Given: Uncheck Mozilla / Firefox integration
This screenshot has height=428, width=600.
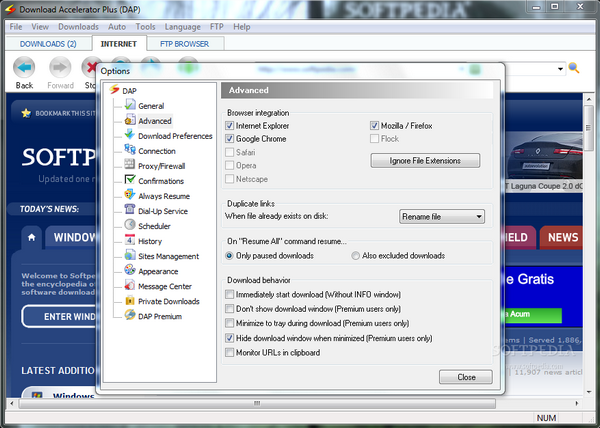Looking at the screenshot, I should point(374,125).
